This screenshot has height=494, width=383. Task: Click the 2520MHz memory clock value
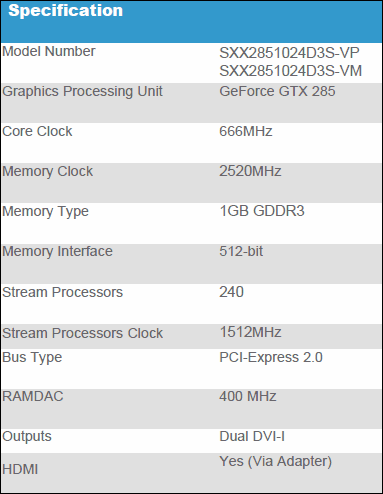click(250, 171)
